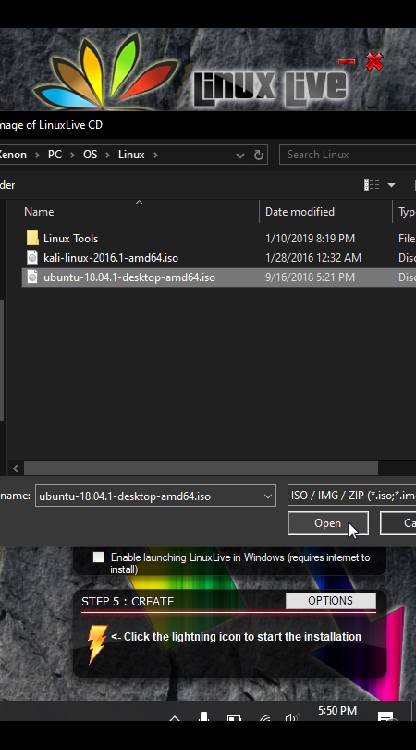Click the horizontal scrollbar thumb in file list
This screenshot has height=750, width=416.
pyautogui.click(x=201, y=468)
